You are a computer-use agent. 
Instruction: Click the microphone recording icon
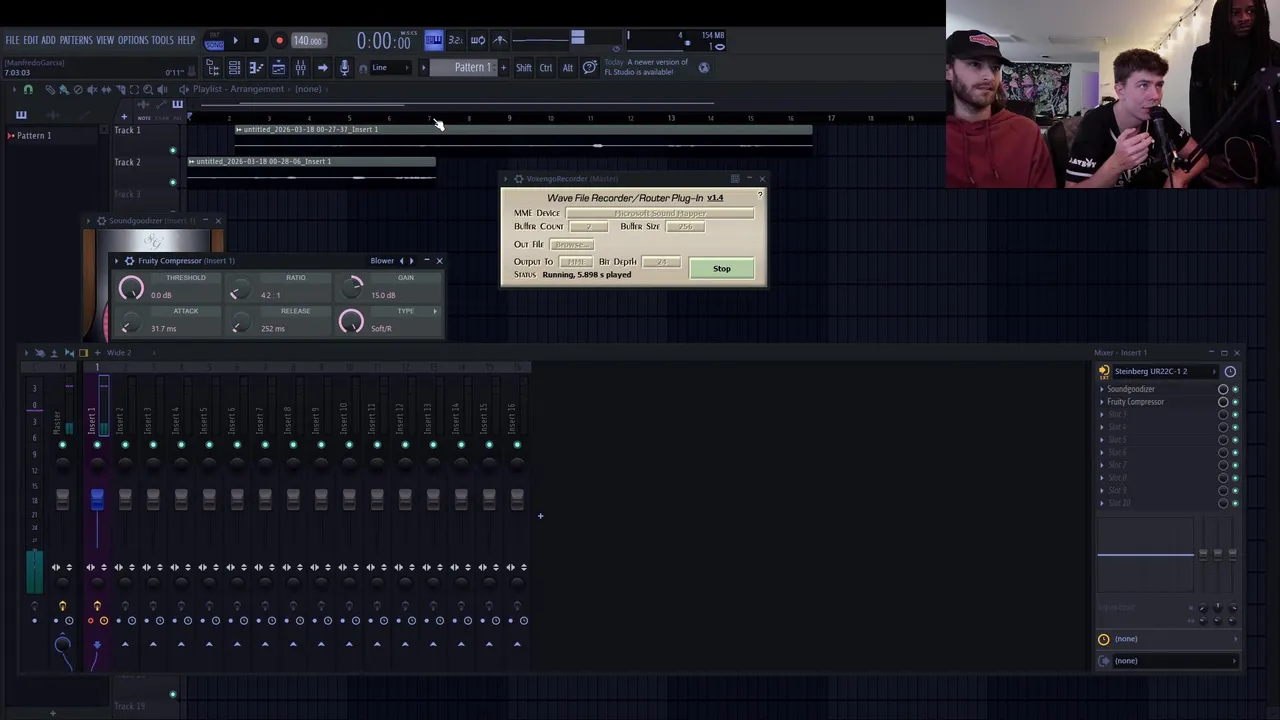(344, 68)
